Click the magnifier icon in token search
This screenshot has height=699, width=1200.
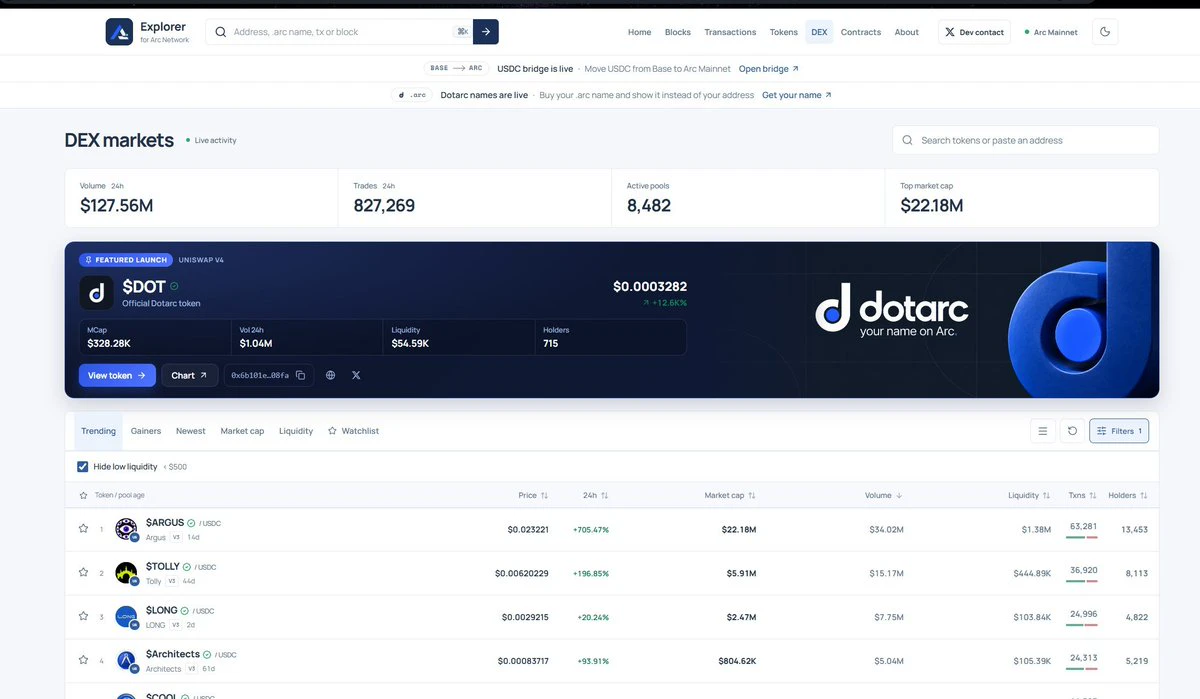(x=907, y=140)
